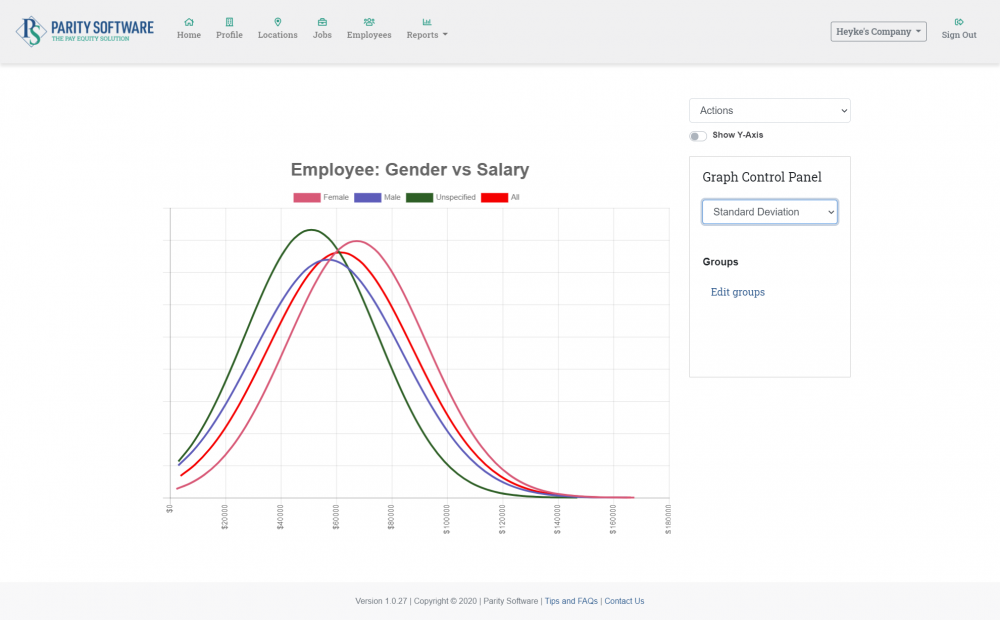Toggle Female series in chart legend
This screenshot has width=1000, height=620.
321,198
